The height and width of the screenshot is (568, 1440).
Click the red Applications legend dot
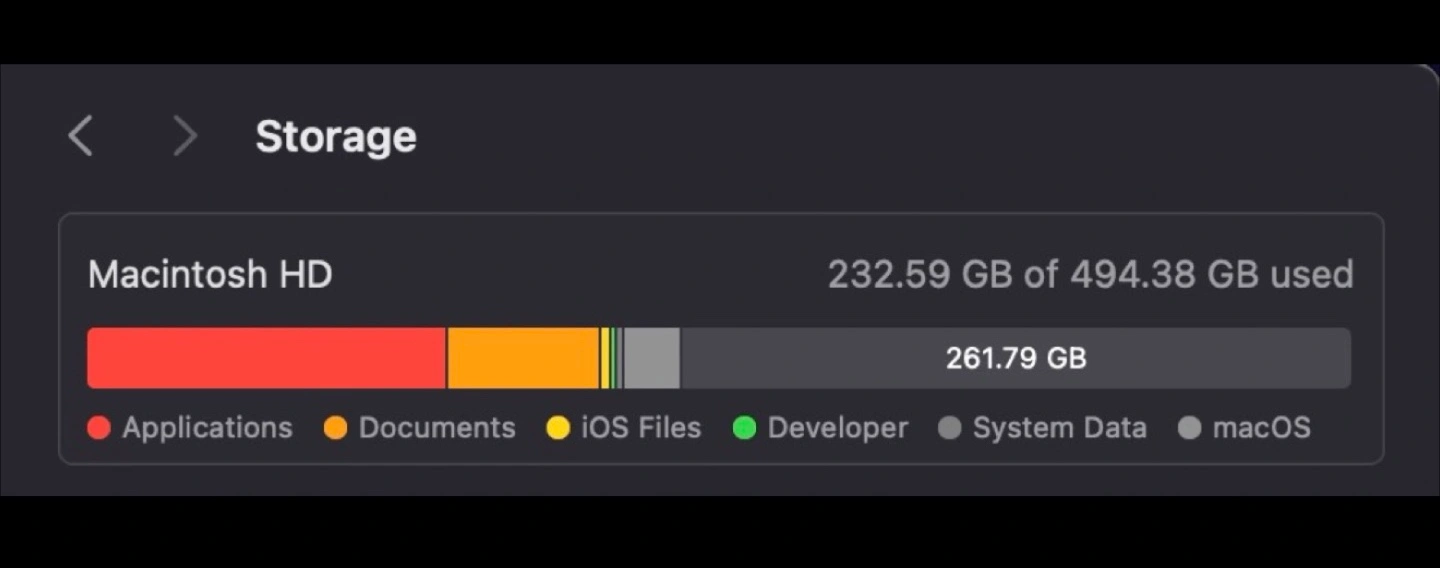tap(99, 429)
